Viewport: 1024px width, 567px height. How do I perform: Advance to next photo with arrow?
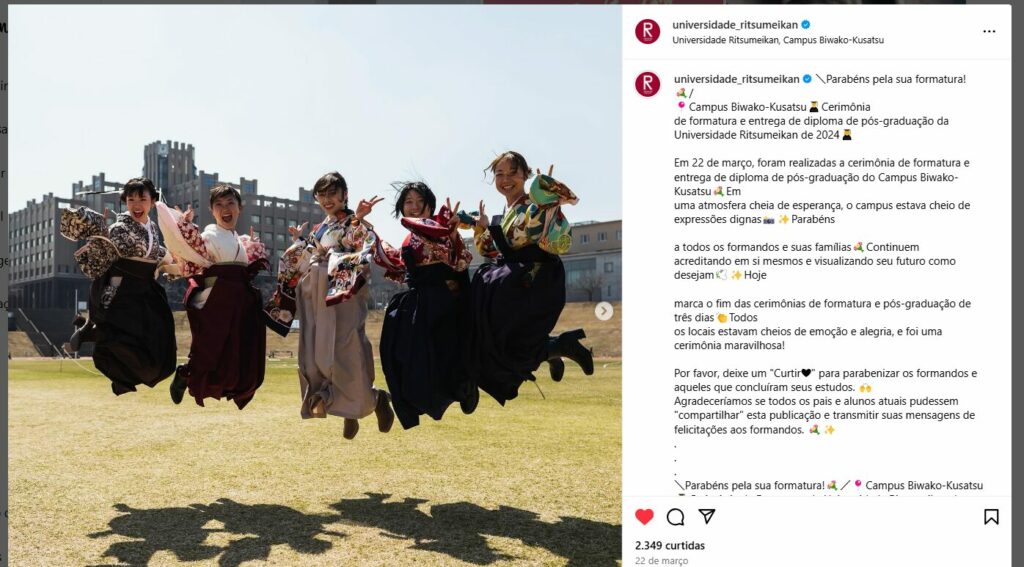click(603, 311)
